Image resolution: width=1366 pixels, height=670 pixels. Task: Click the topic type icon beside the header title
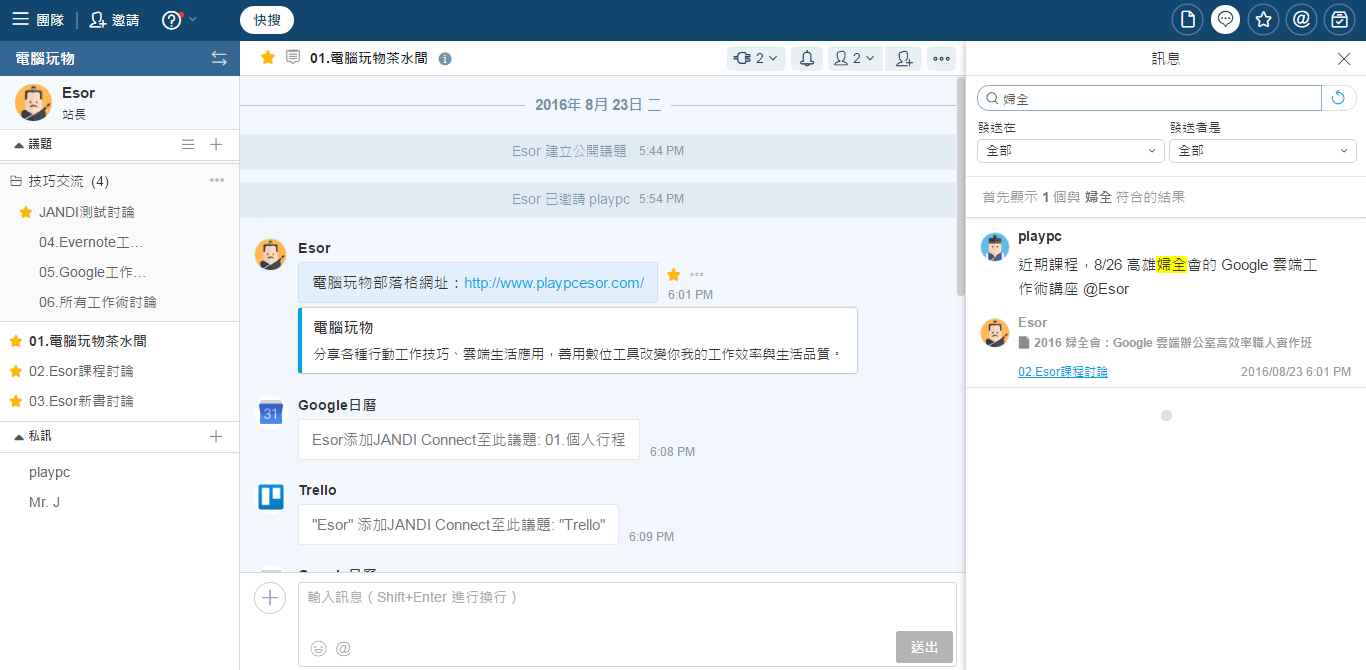[293, 58]
